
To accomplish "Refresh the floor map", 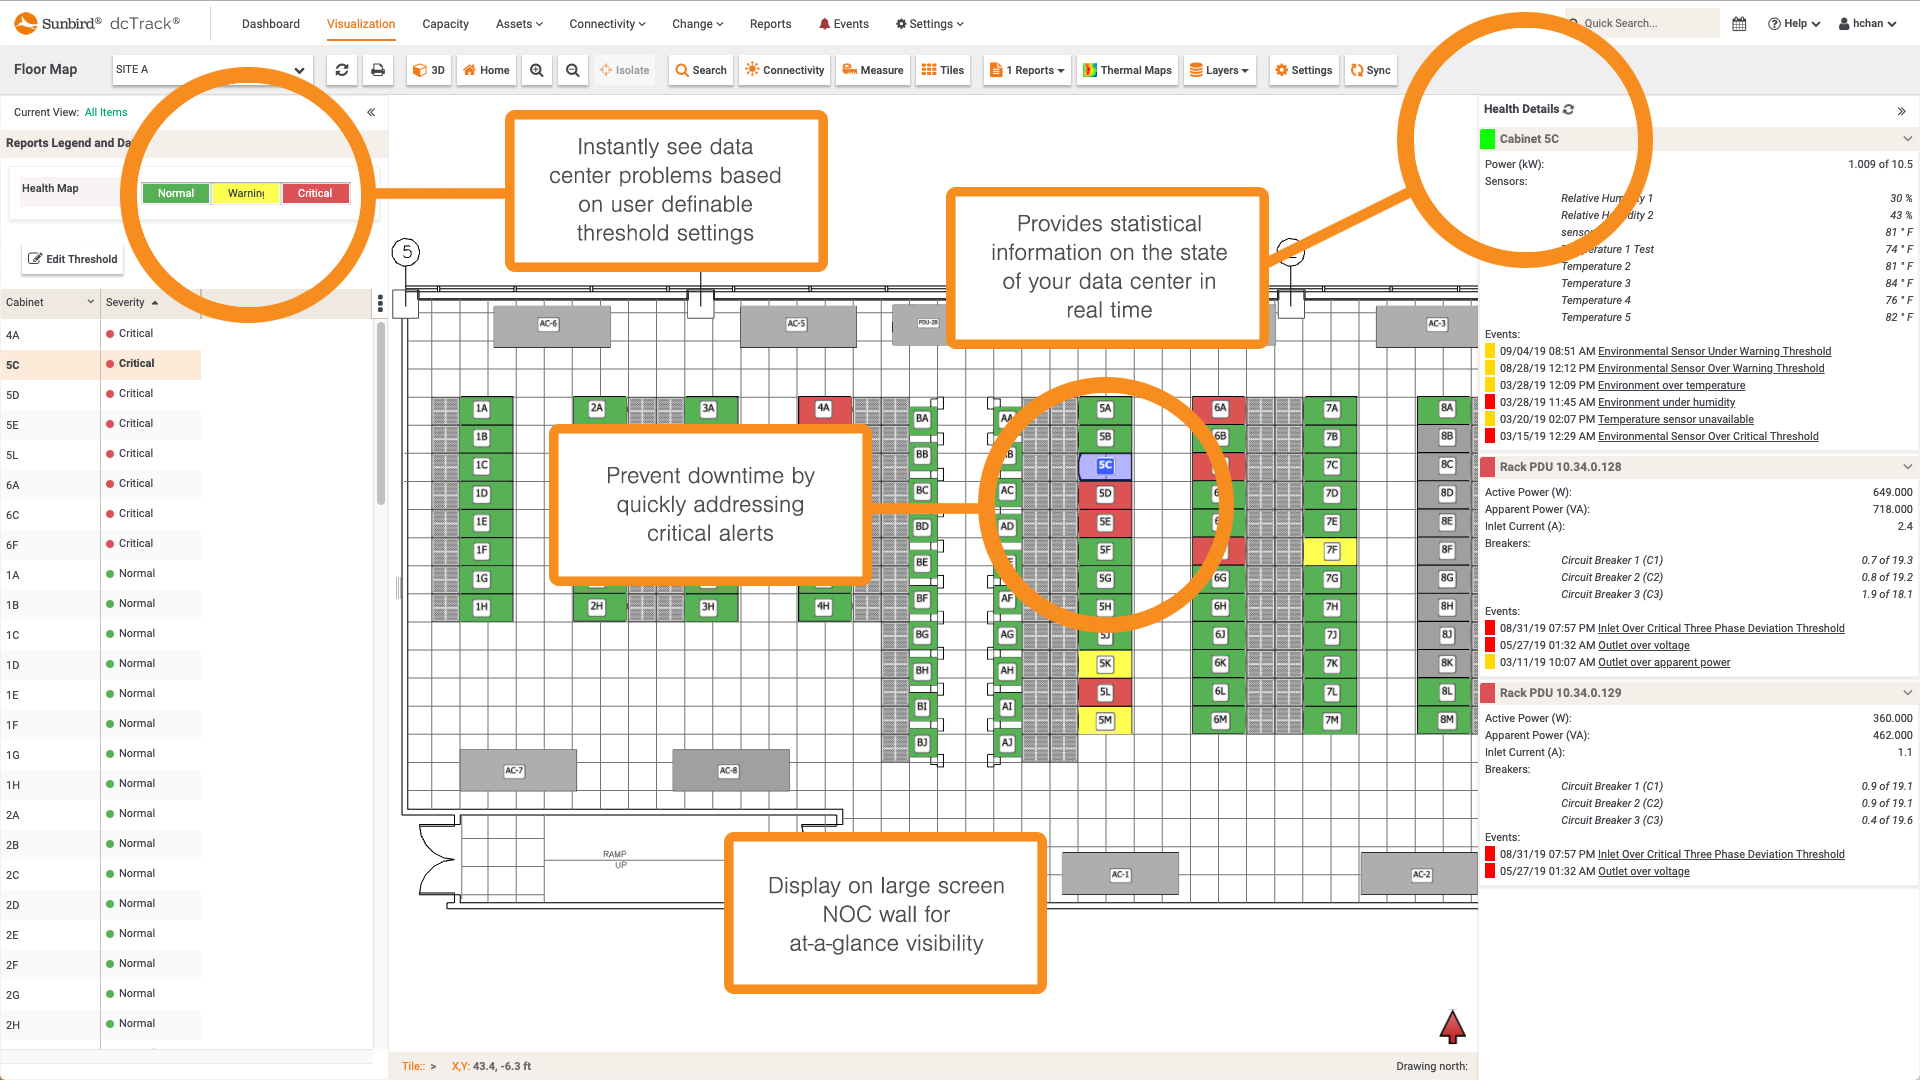I will click(x=342, y=70).
